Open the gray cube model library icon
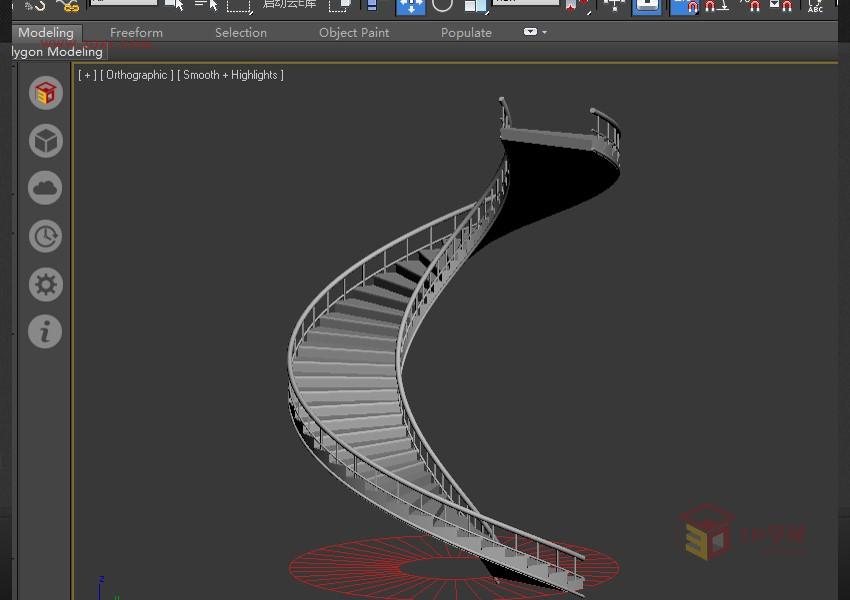The width and height of the screenshot is (850, 600). point(45,141)
